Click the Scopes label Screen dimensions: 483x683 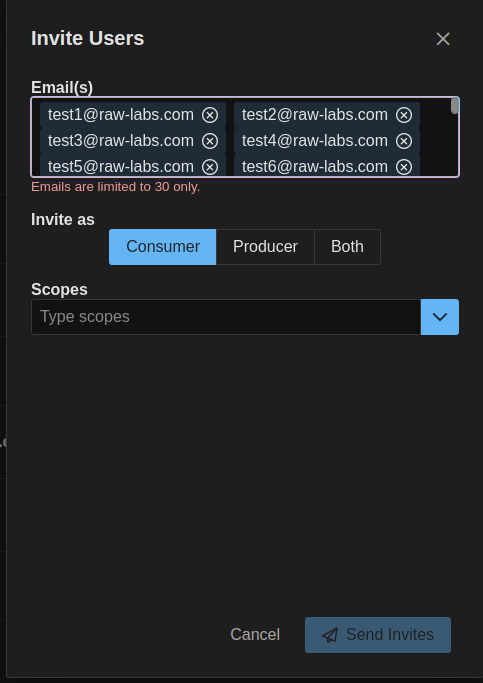(59, 290)
